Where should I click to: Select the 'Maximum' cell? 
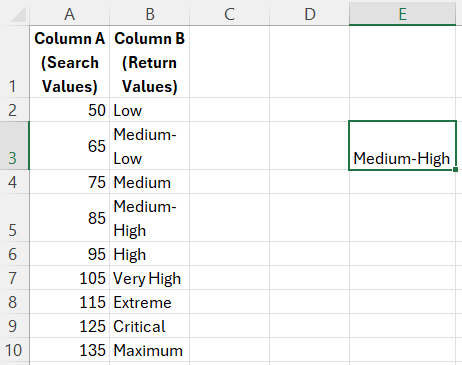(149, 350)
